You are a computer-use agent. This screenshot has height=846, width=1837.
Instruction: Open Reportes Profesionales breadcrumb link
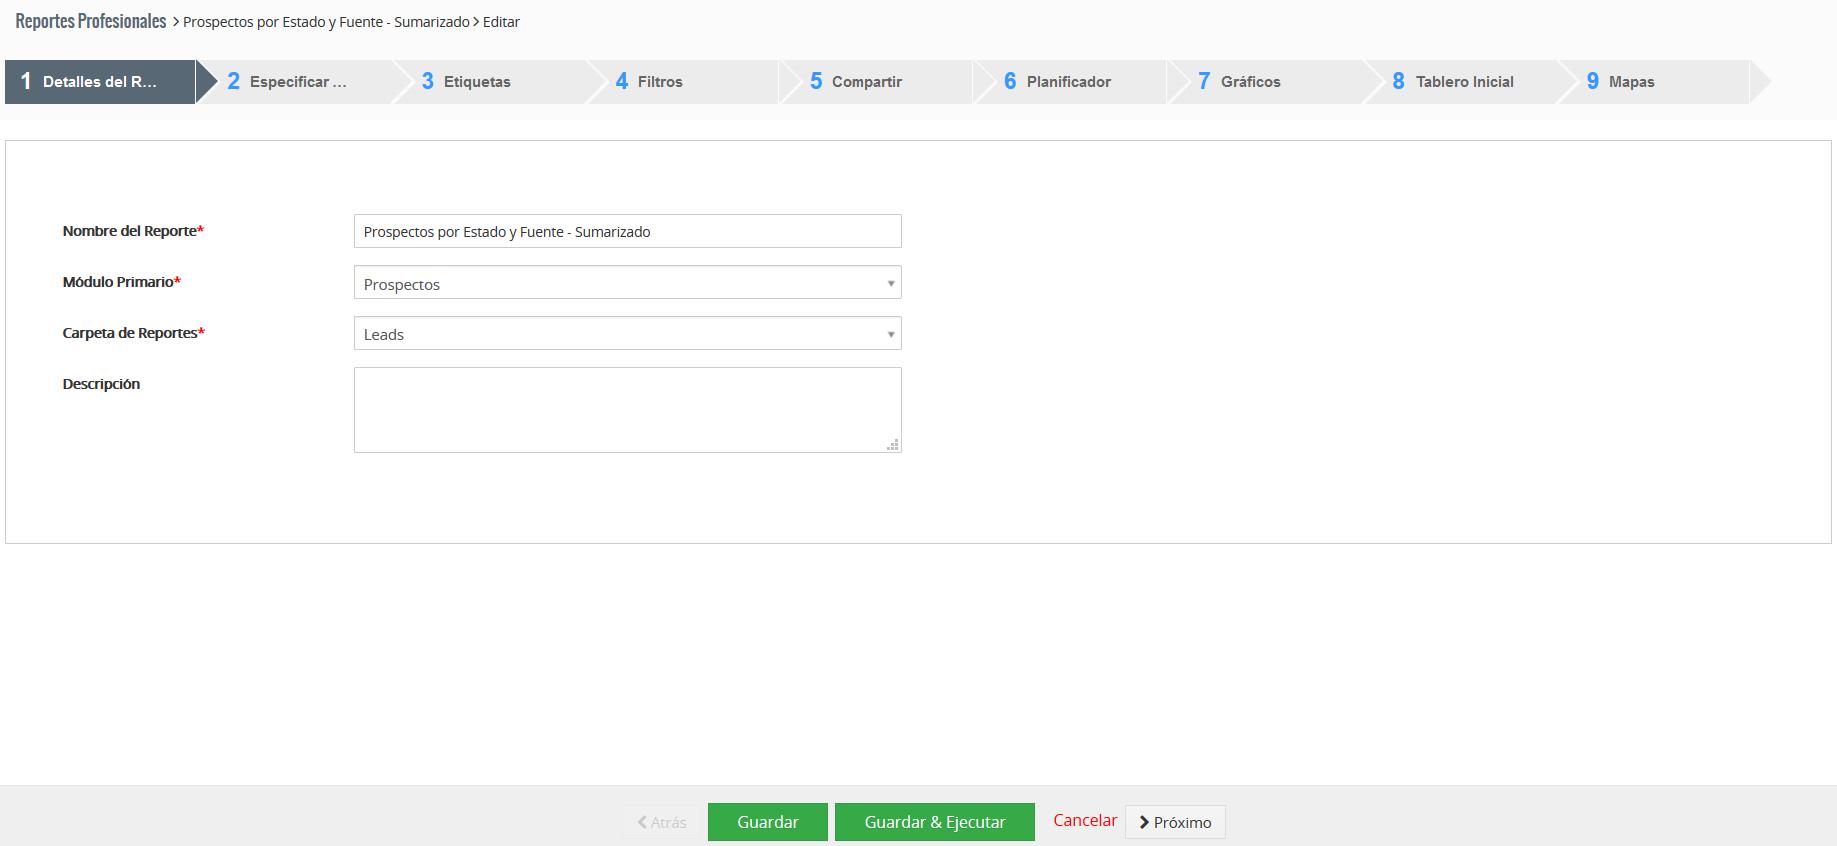pos(91,21)
